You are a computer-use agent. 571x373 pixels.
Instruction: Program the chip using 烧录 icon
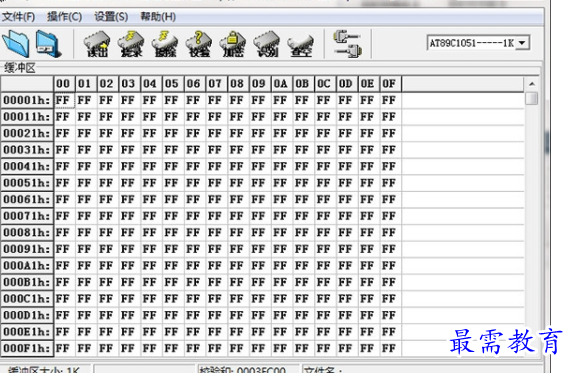point(131,44)
